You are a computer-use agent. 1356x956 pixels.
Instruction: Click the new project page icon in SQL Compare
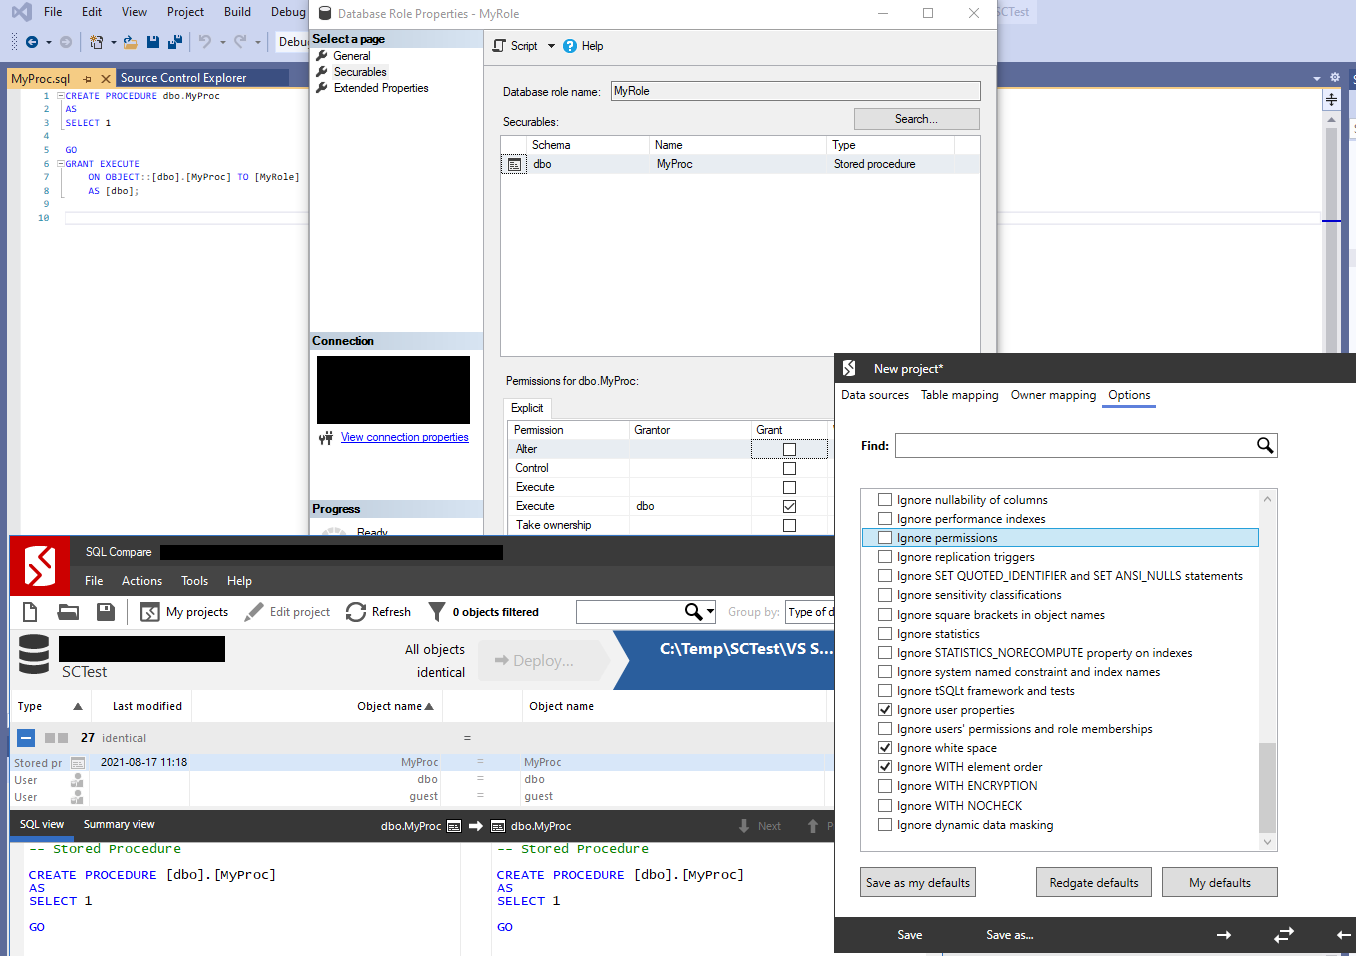(x=30, y=612)
